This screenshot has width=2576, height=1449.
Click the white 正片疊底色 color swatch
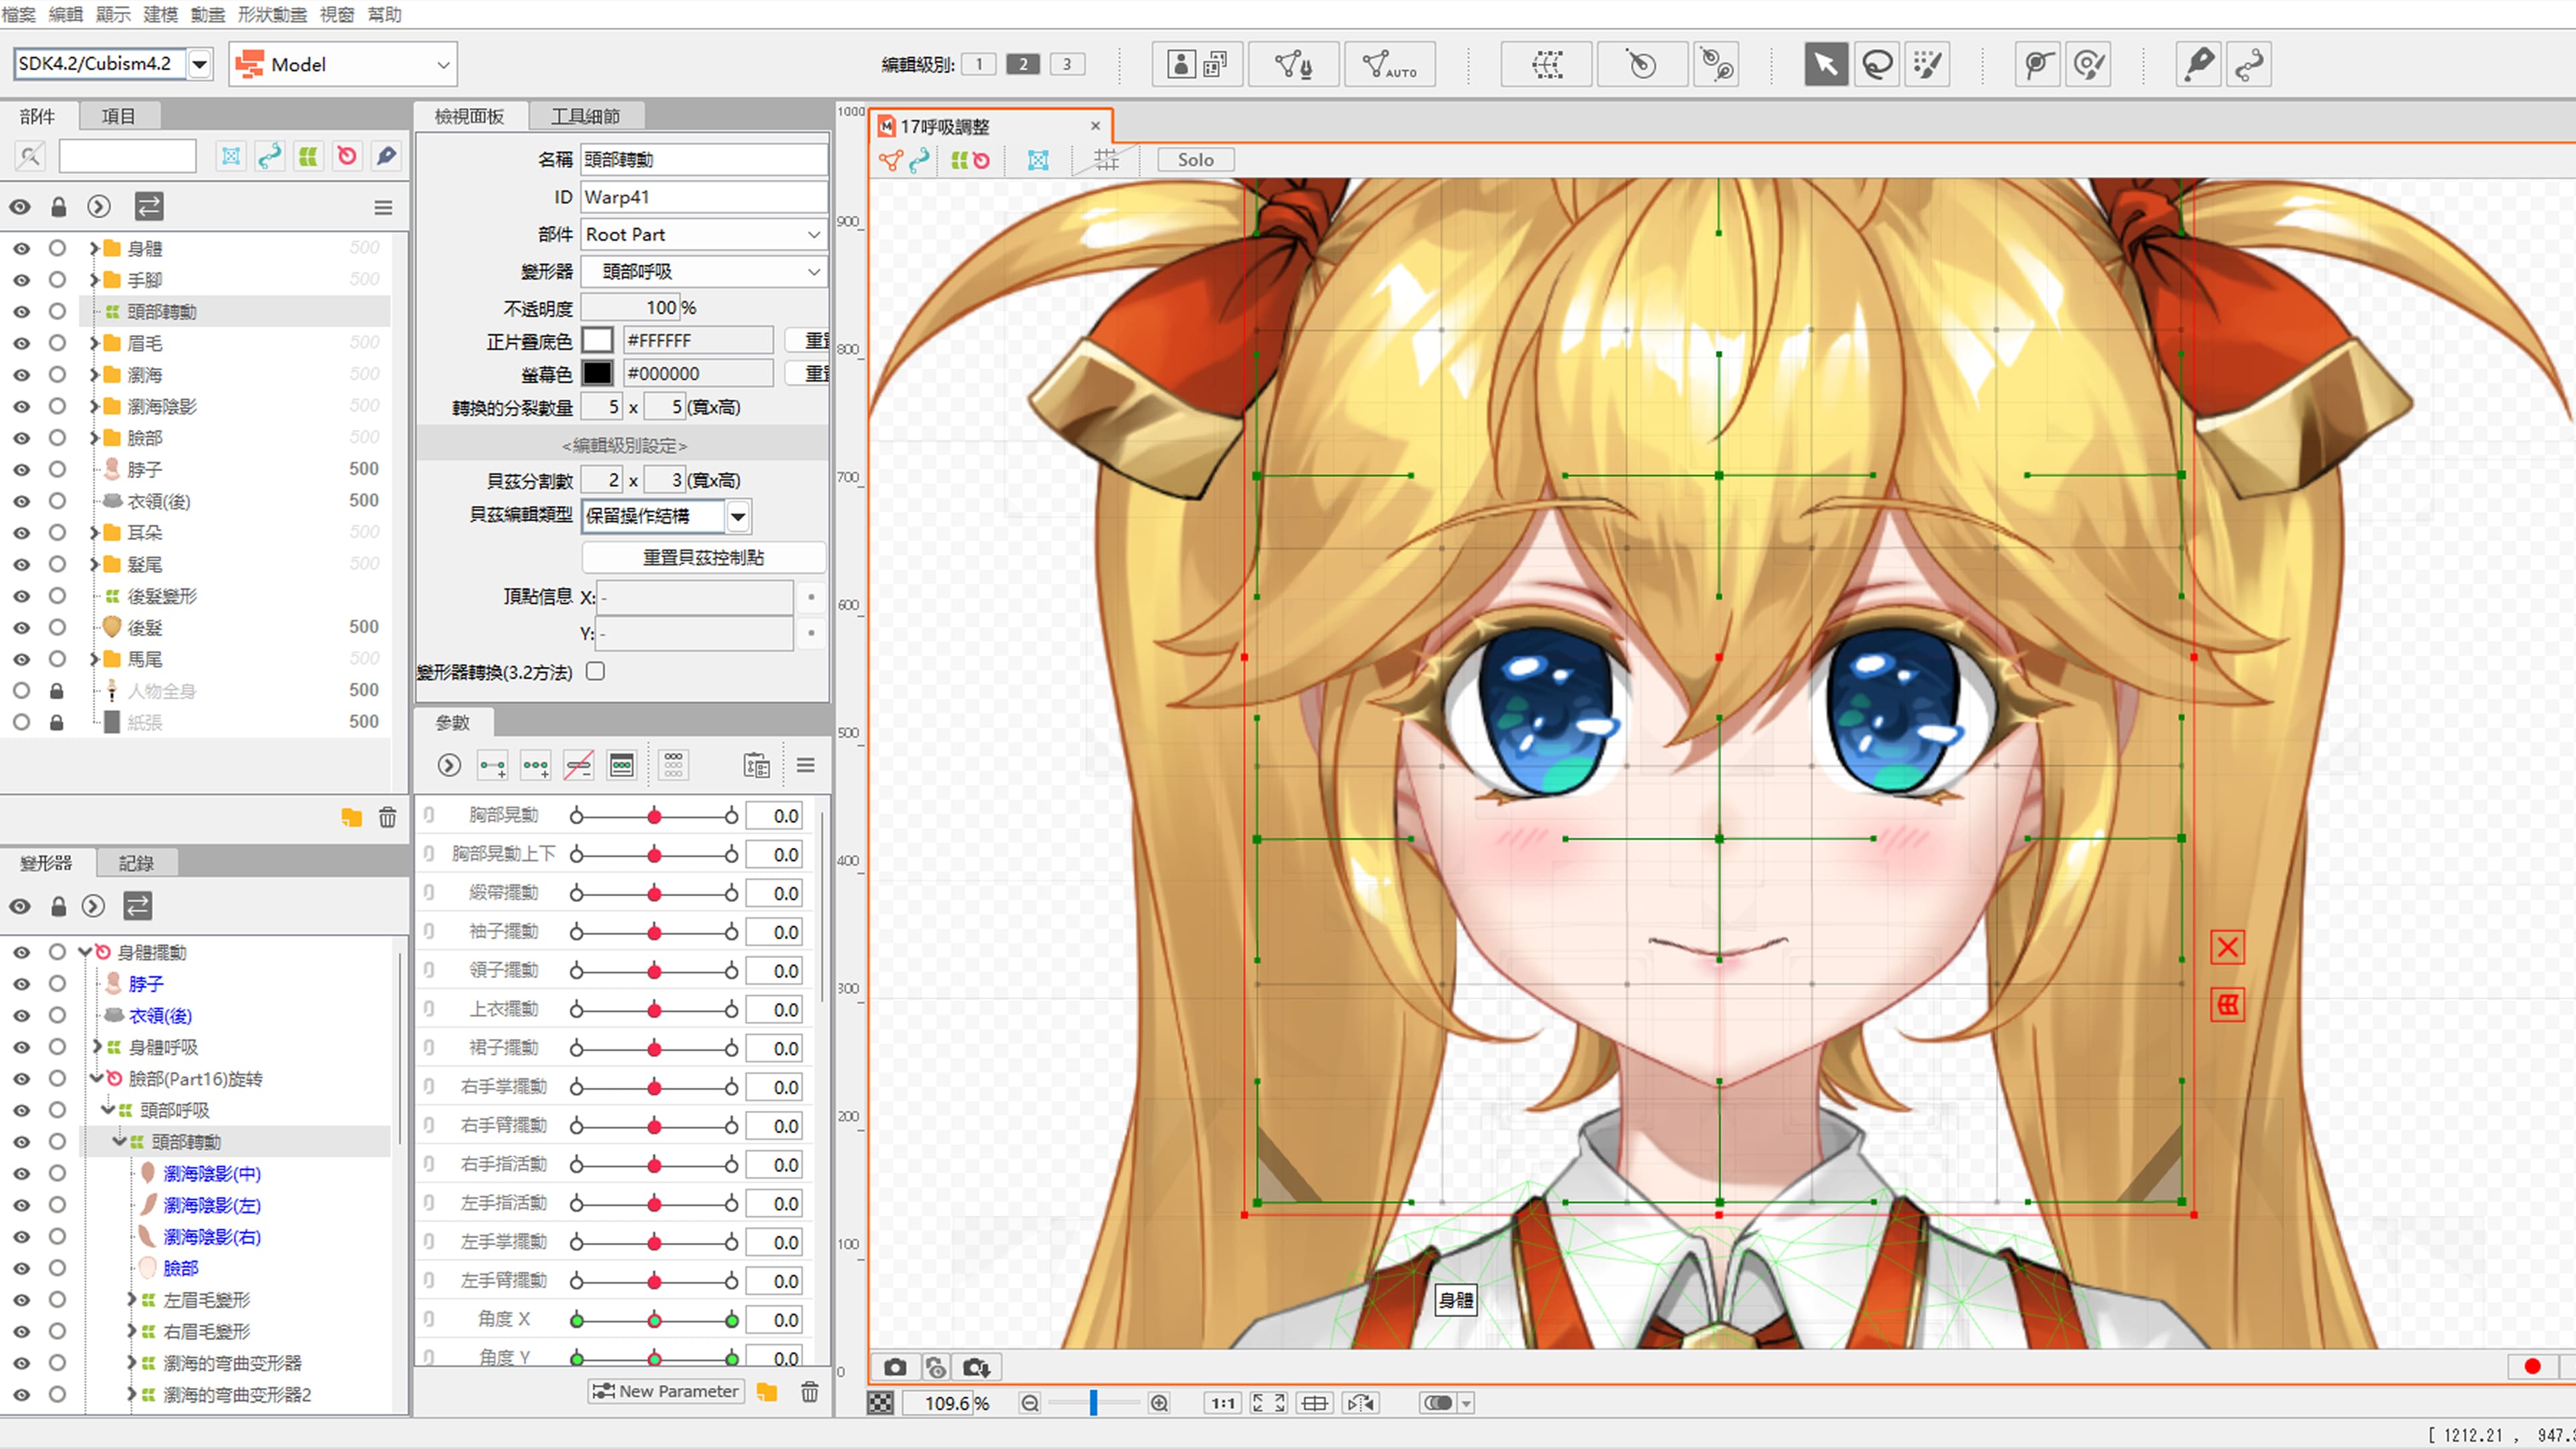pos(597,341)
